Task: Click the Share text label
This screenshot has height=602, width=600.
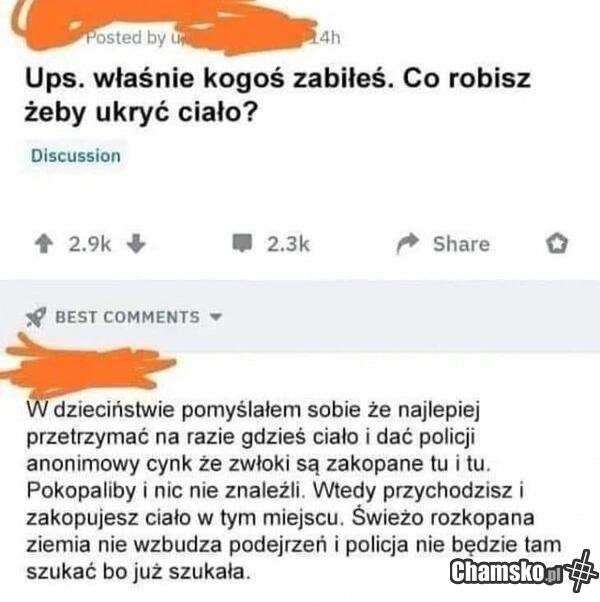Action: (x=461, y=244)
